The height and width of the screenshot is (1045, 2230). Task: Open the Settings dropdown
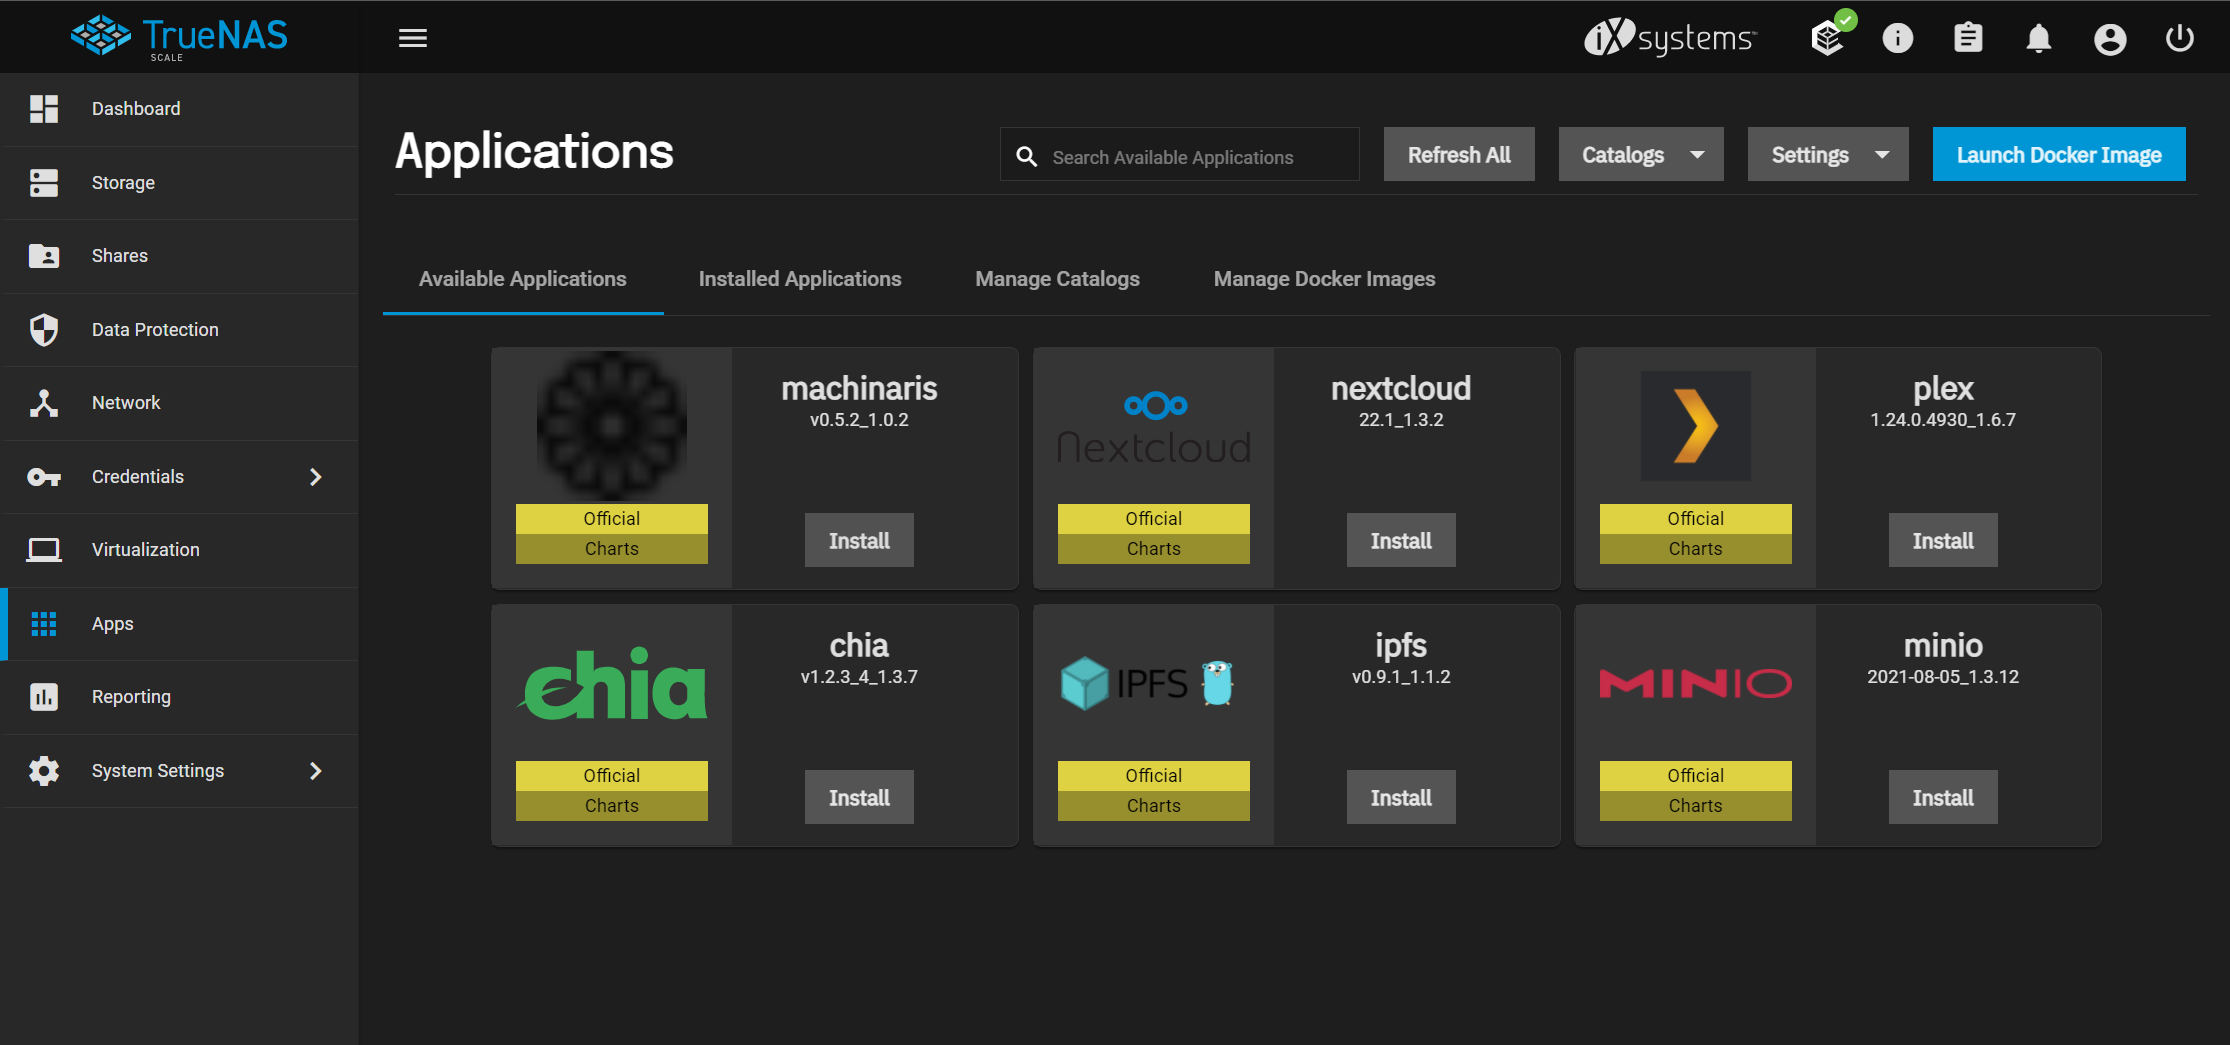coord(1828,154)
